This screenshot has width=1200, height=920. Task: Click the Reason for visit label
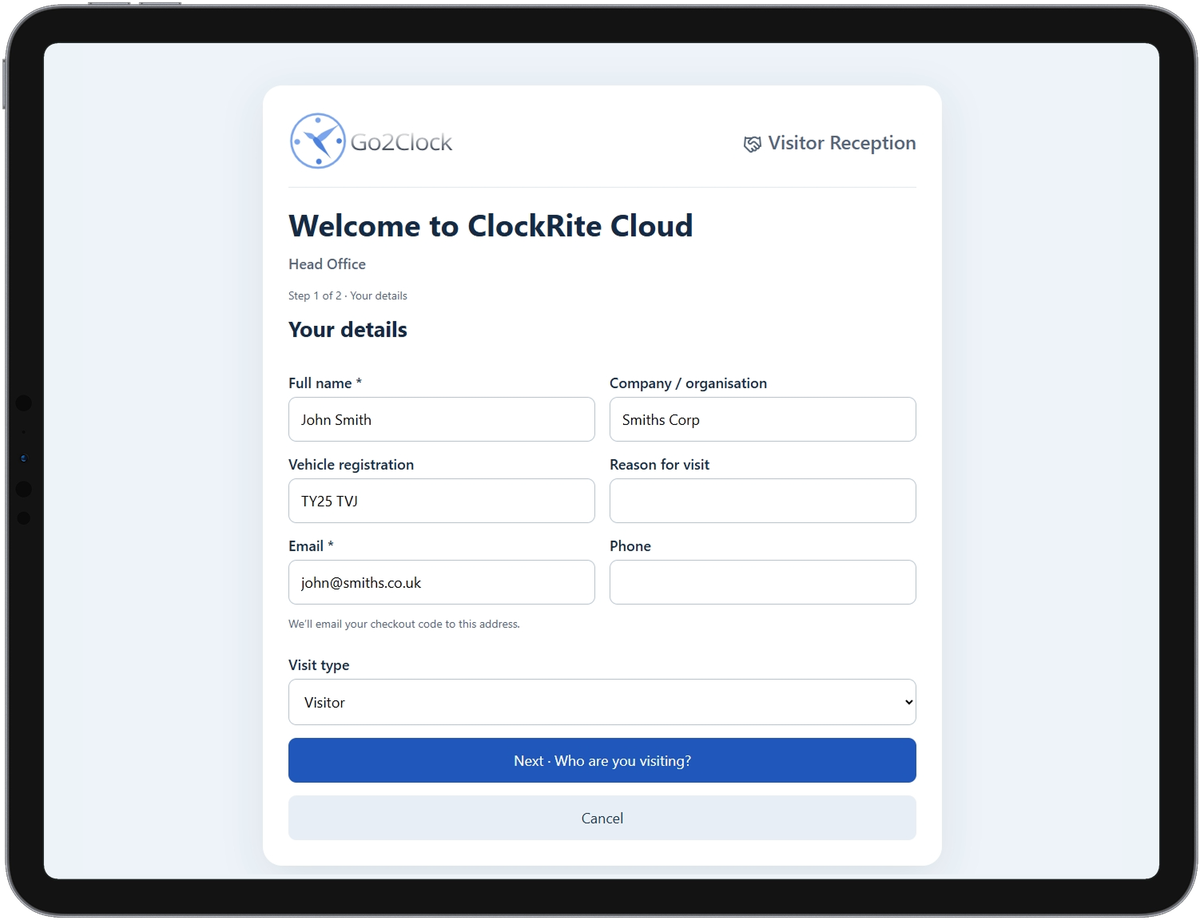click(x=660, y=465)
